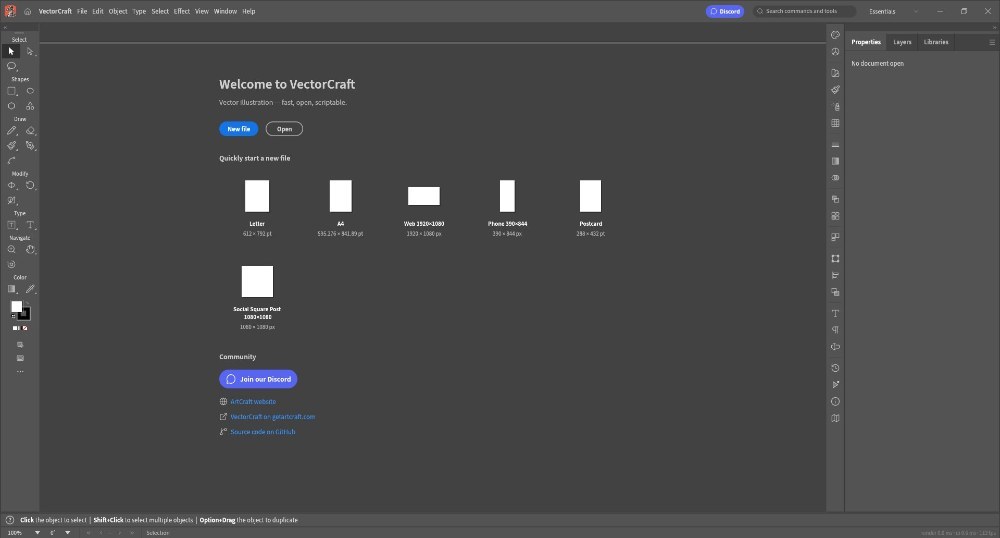Open the zoom level 100% dropdown arrow
The height and width of the screenshot is (538, 1000).
37,533
